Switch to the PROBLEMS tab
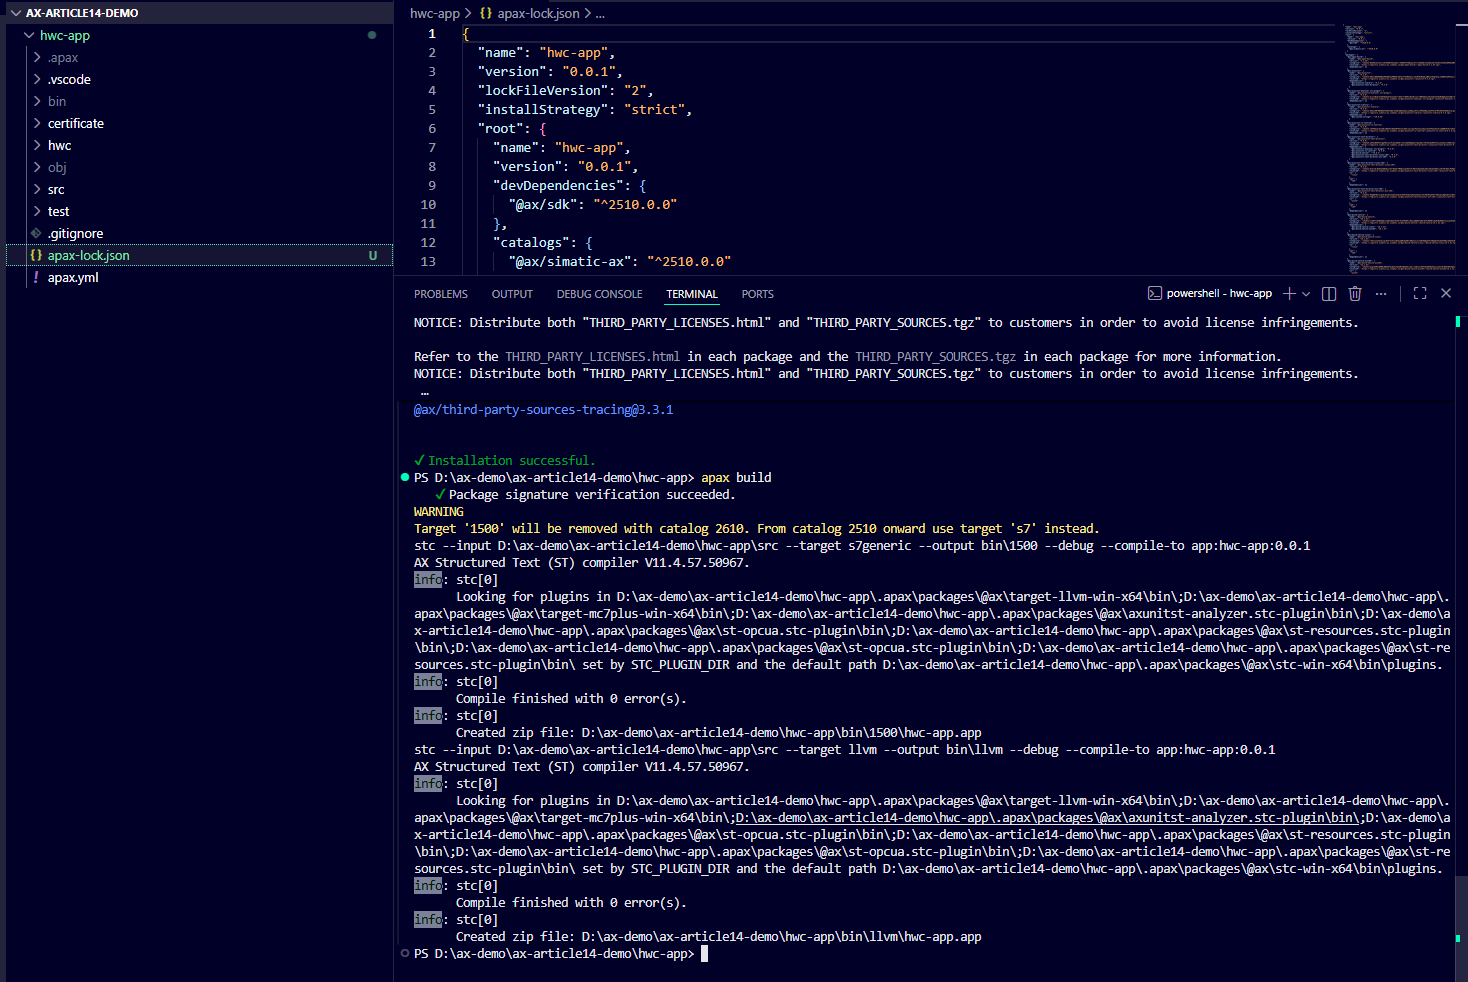The image size is (1468, 982). 441,294
